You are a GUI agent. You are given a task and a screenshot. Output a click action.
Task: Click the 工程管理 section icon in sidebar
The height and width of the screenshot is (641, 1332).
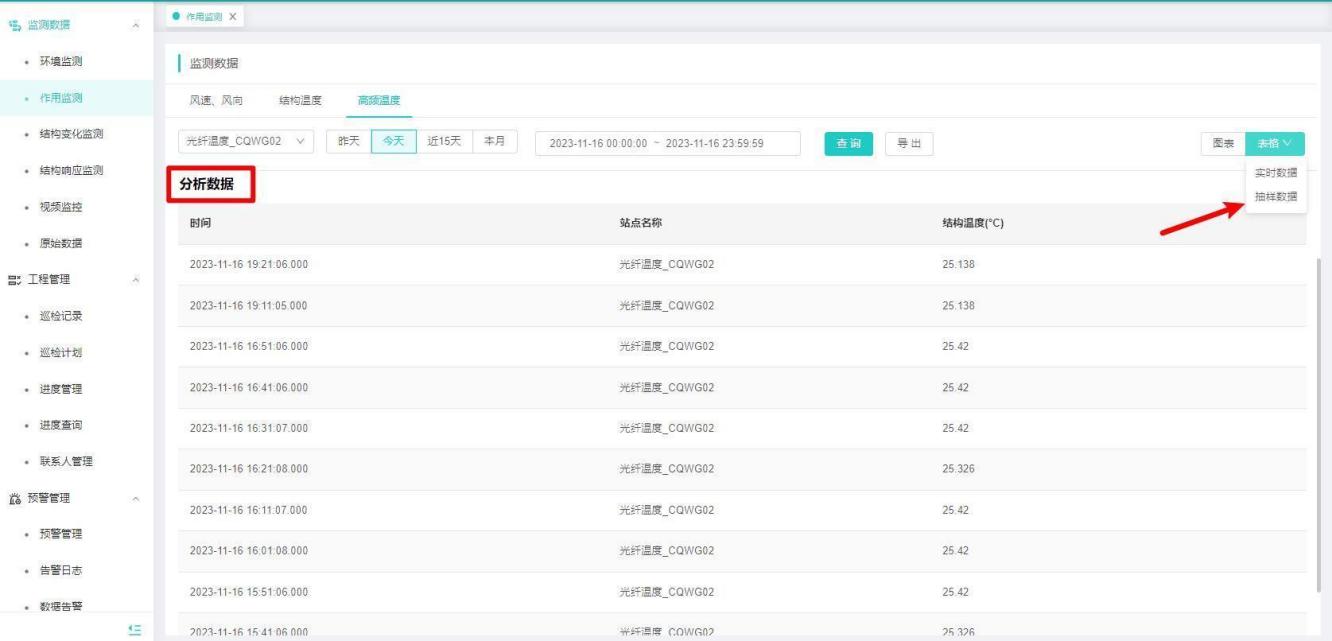[14, 279]
